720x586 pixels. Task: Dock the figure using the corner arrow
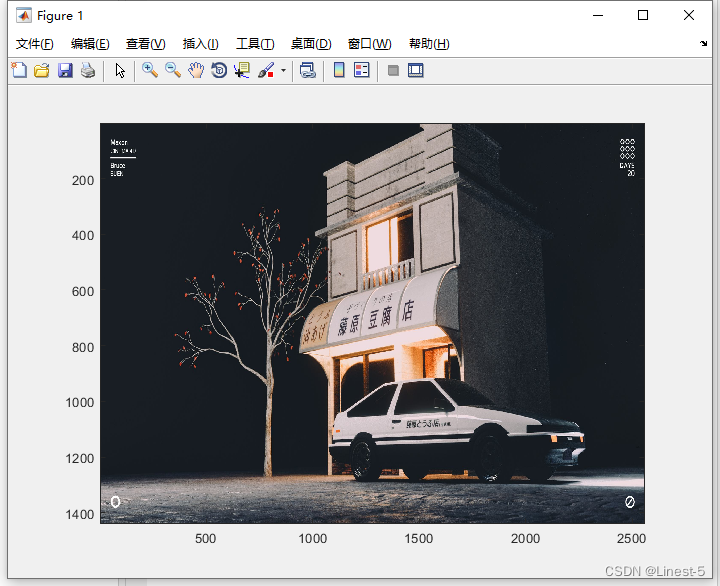[703, 44]
